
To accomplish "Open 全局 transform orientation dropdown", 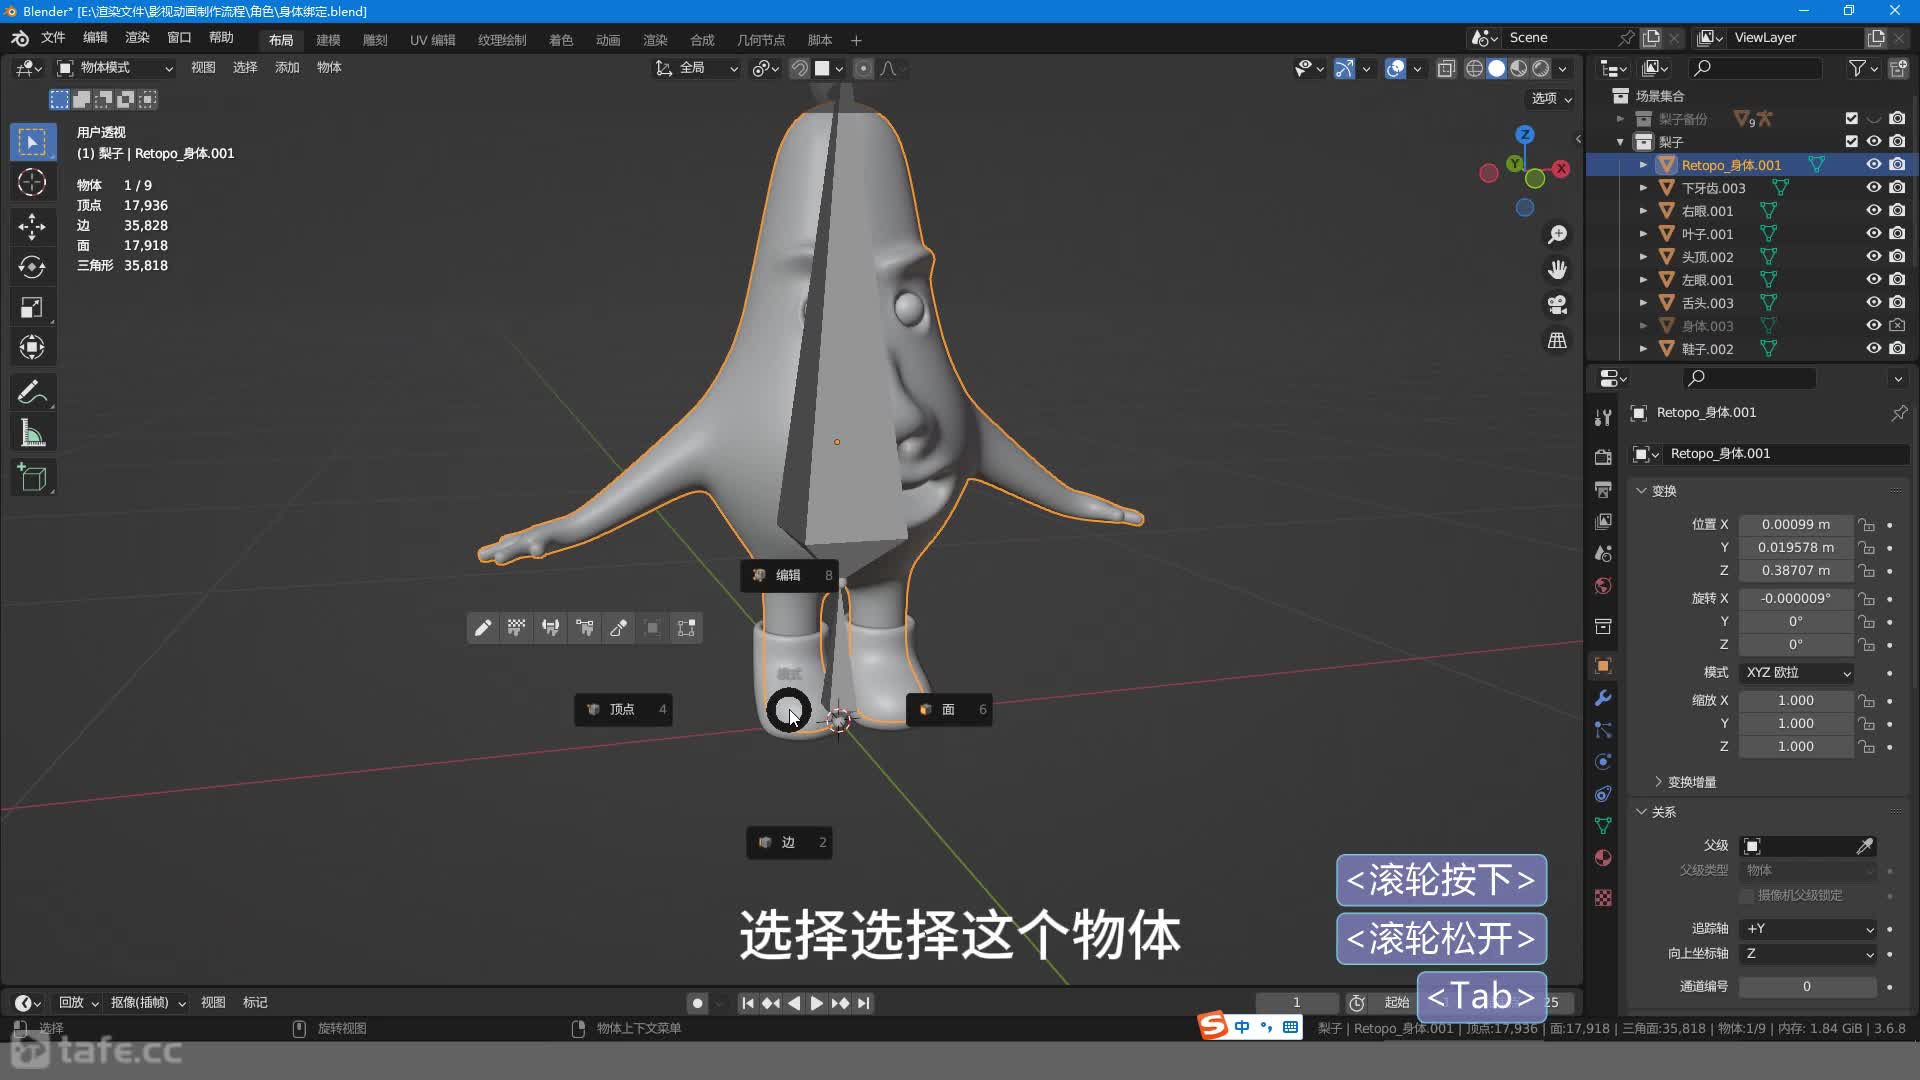I will (x=697, y=68).
